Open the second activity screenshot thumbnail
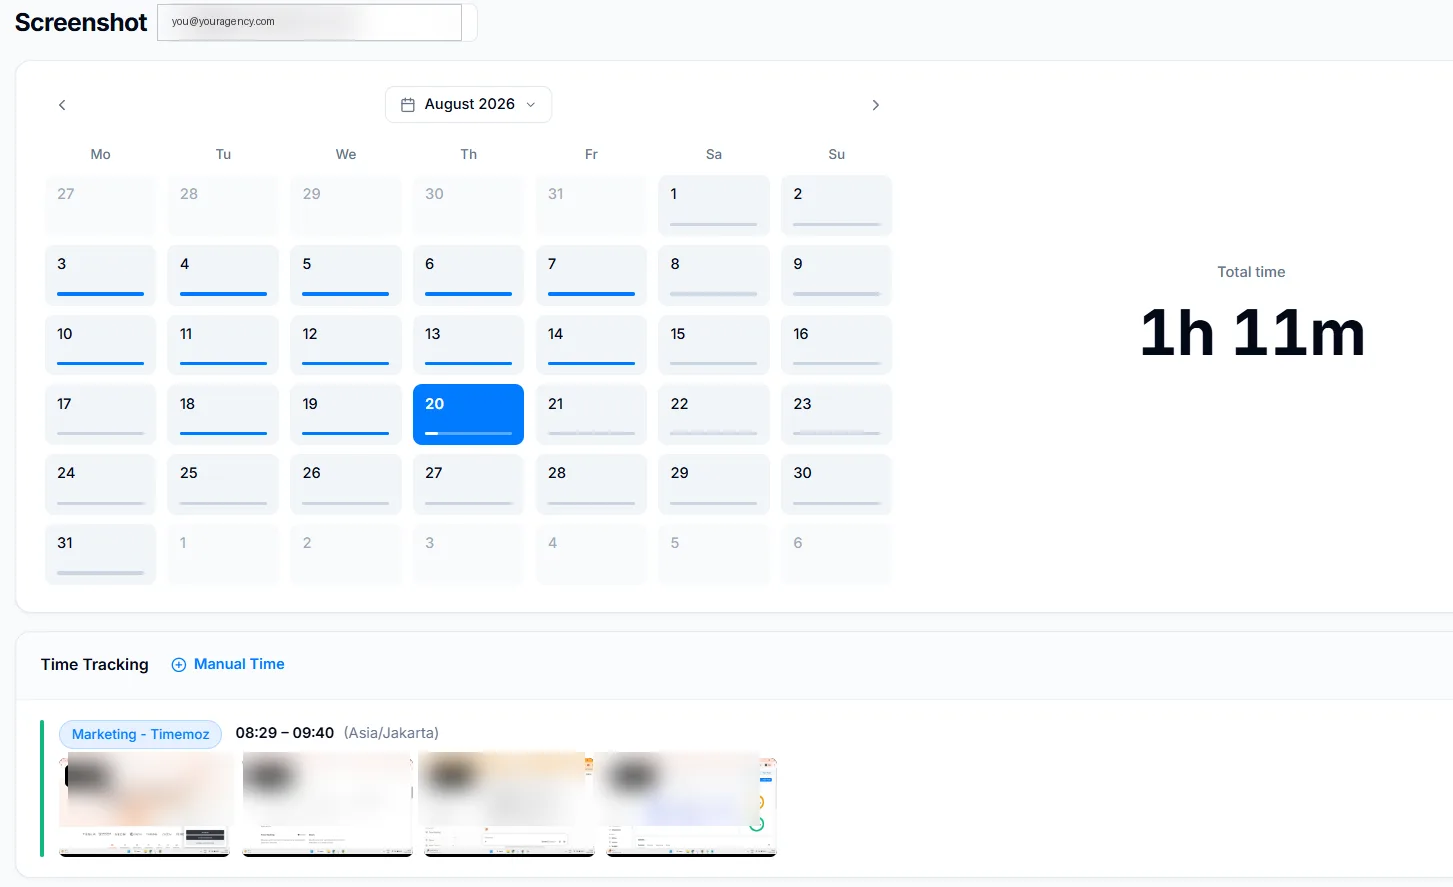Viewport: 1453px width, 887px height. pyautogui.click(x=328, y=805)
